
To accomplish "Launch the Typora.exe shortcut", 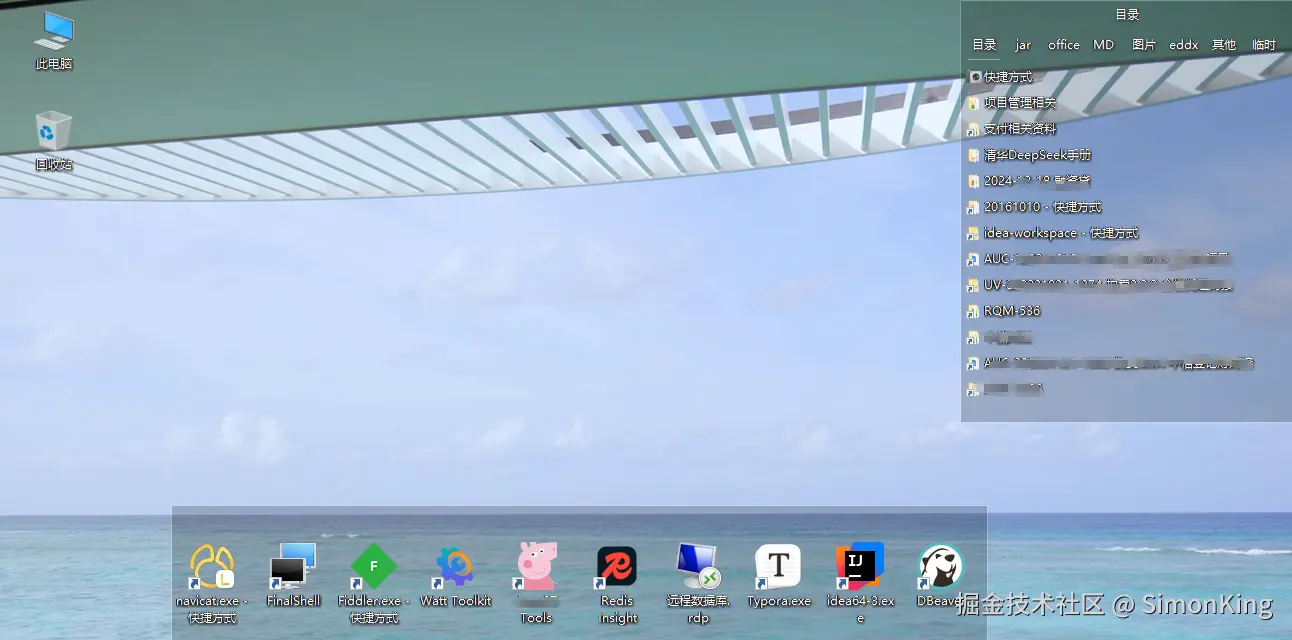I will pyautogui.click(x=778, y=576).
